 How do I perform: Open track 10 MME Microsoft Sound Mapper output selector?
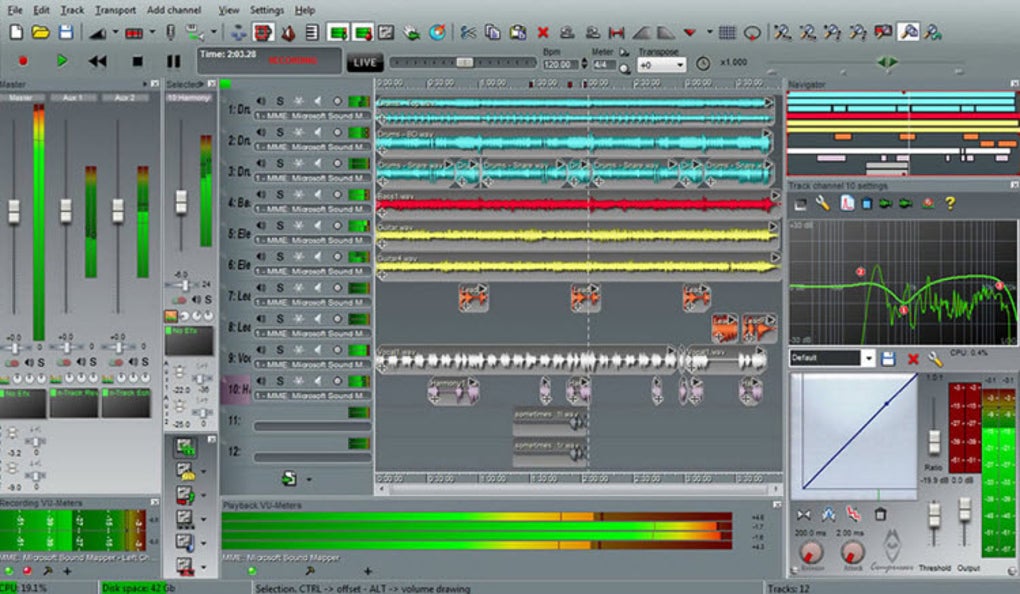pos(312,396)
